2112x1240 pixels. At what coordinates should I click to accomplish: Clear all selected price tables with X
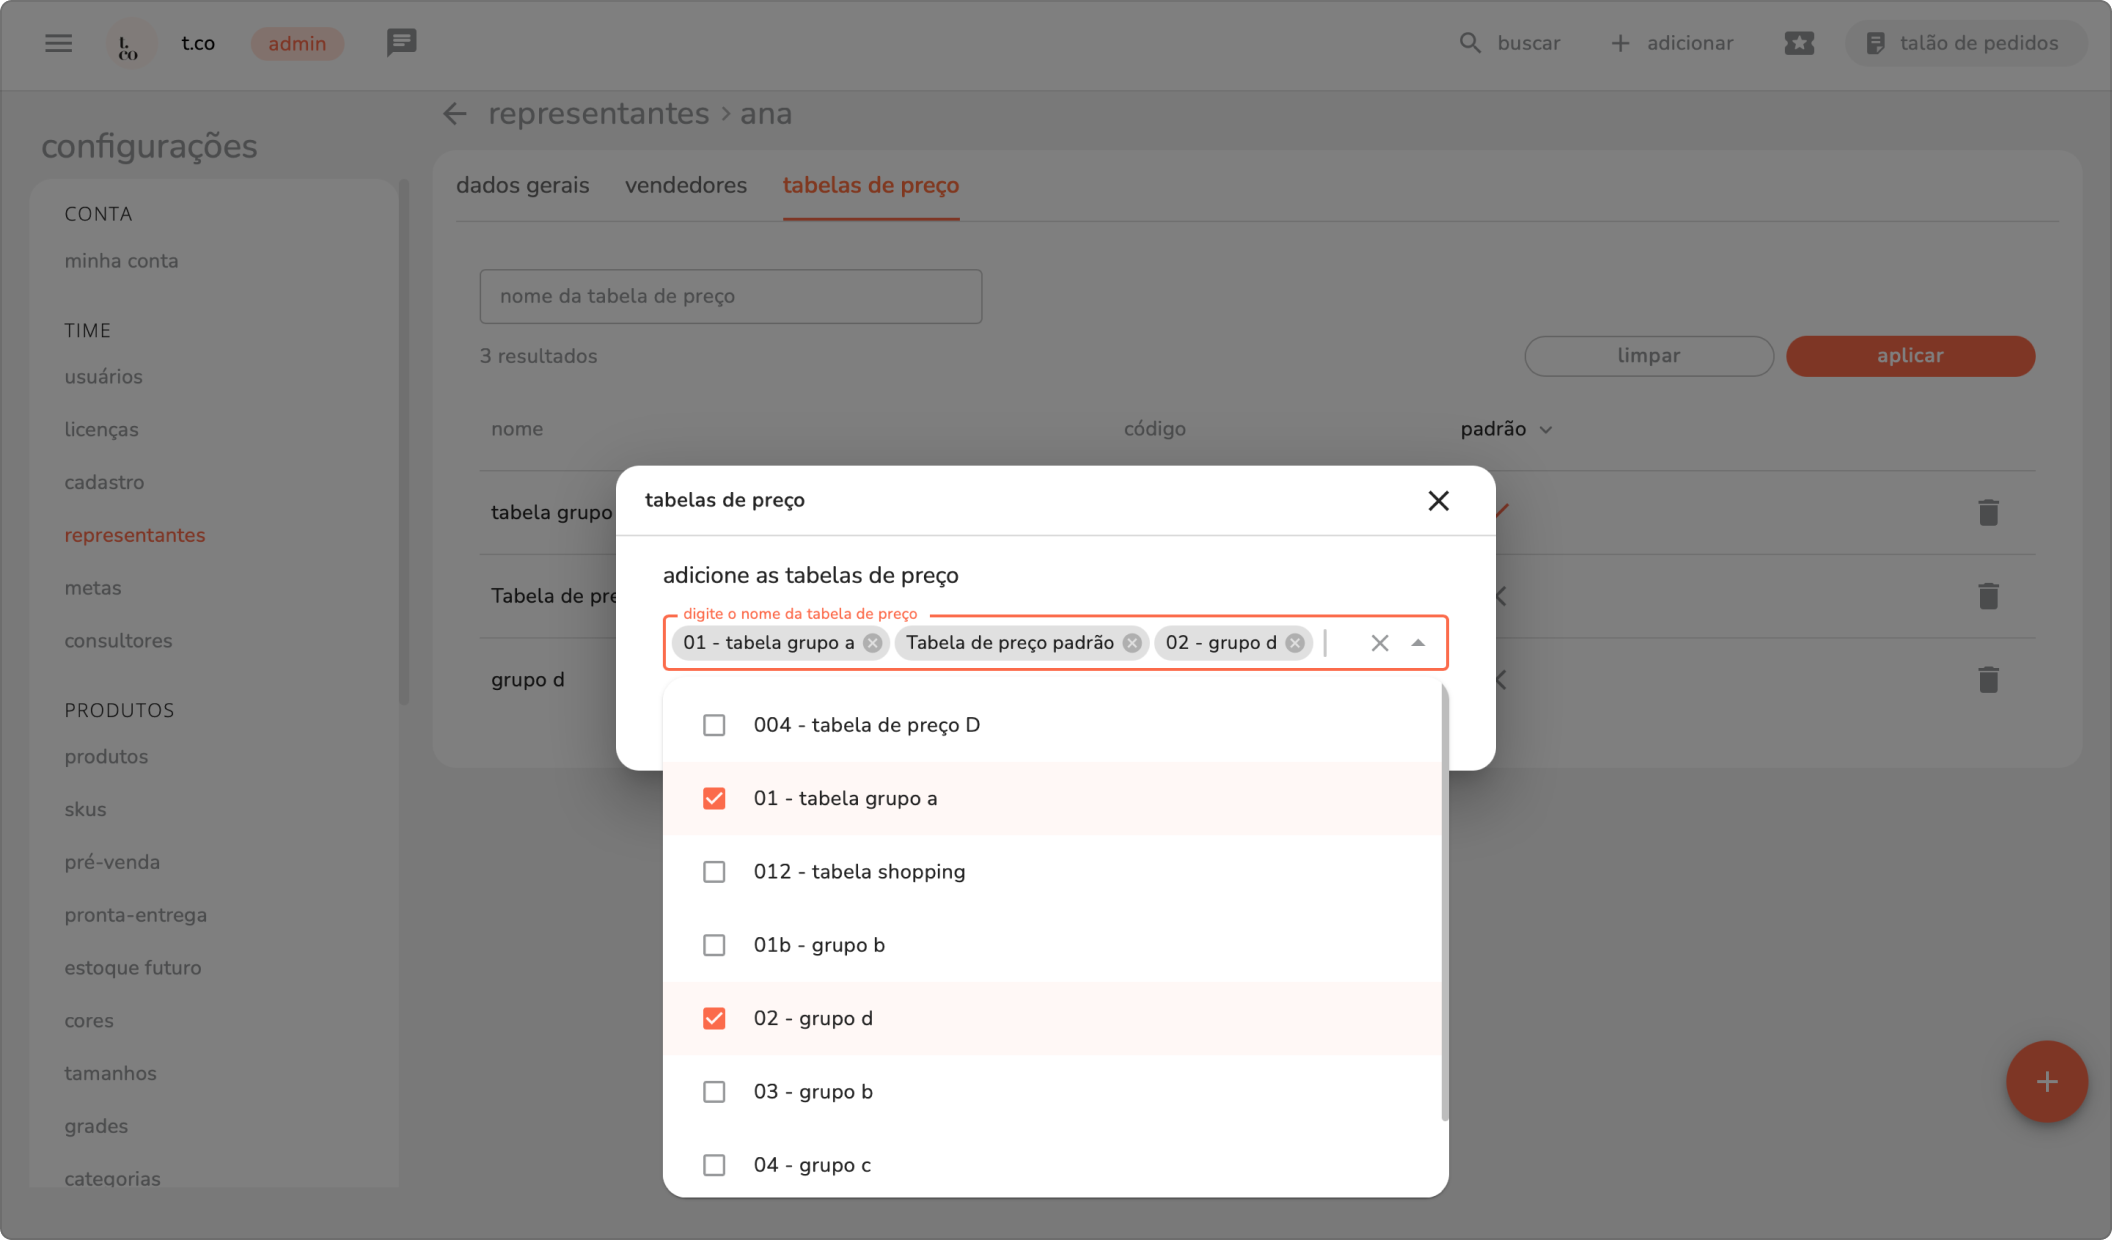point(1379,643)
